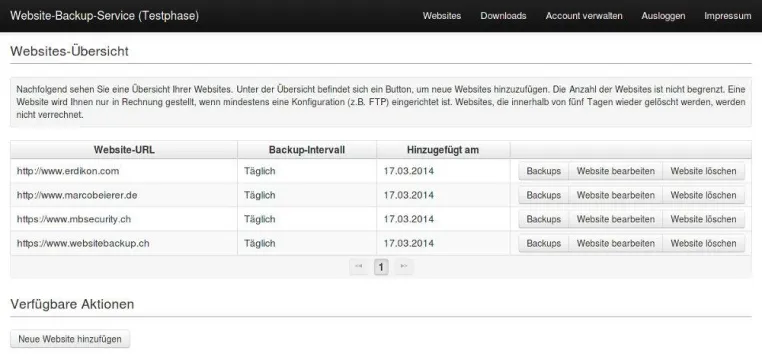
Task: Click Website löschen for www.mbsecurity.ch
Action: pos(703,219)
